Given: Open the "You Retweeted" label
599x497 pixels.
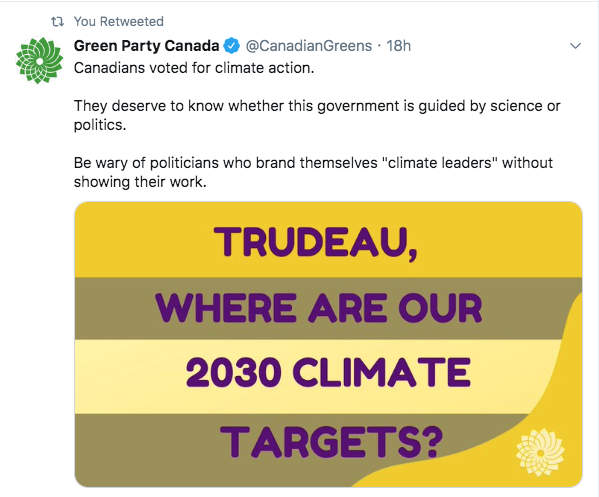Looking at the screenshot, I should click(x=119, y=21).
